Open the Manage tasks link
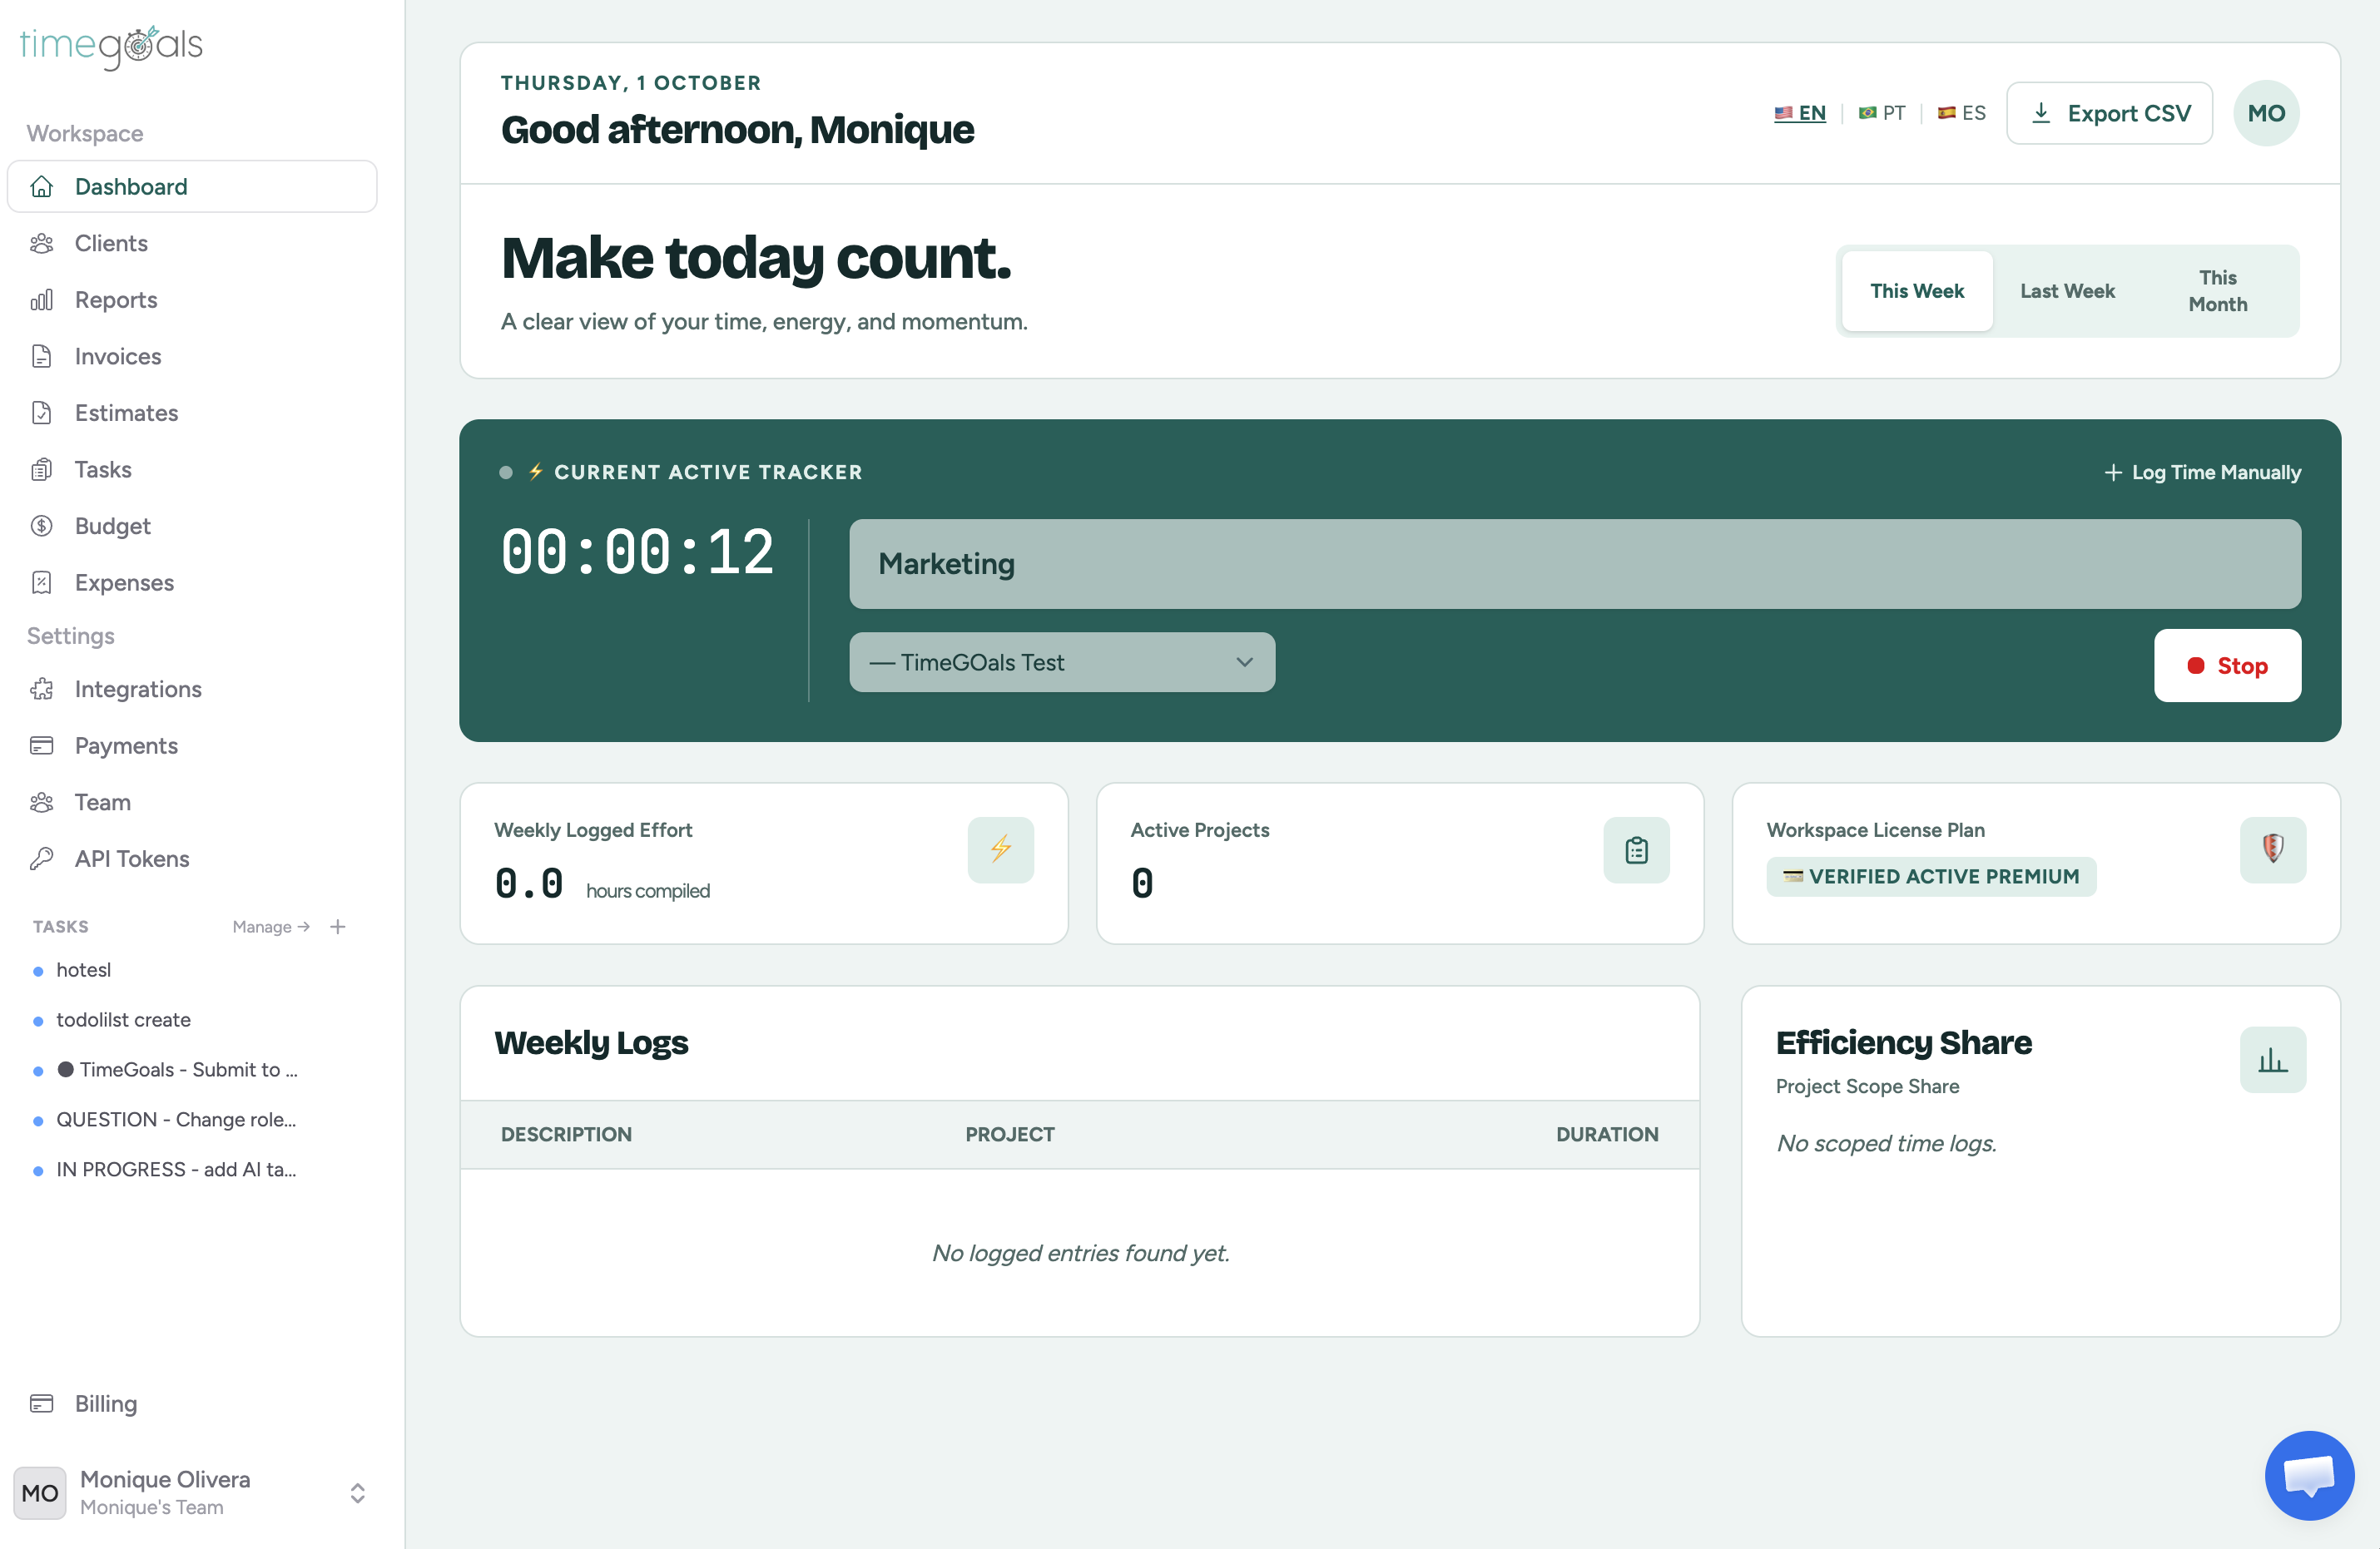2380x1549 pixels. pos(271,927)
